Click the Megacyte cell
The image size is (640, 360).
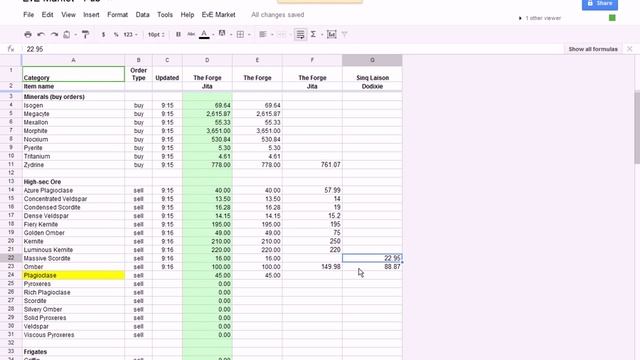click(73, 114)
